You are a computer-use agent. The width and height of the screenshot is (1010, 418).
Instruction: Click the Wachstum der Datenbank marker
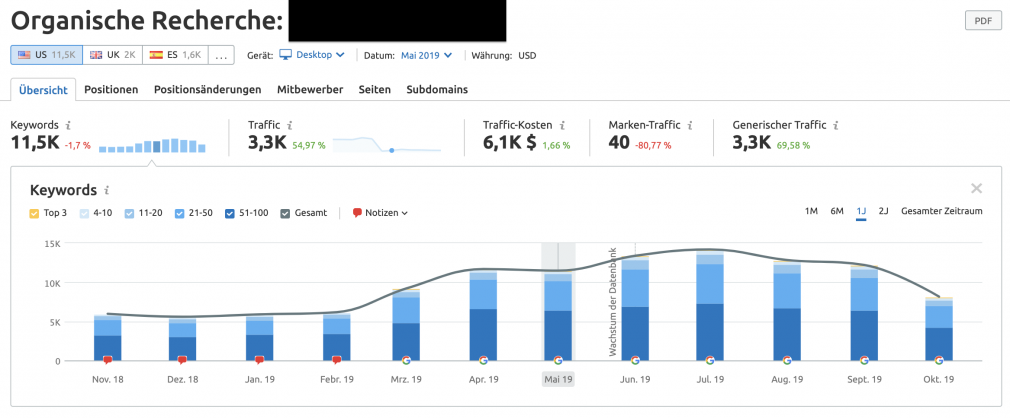tap(613, 301)
